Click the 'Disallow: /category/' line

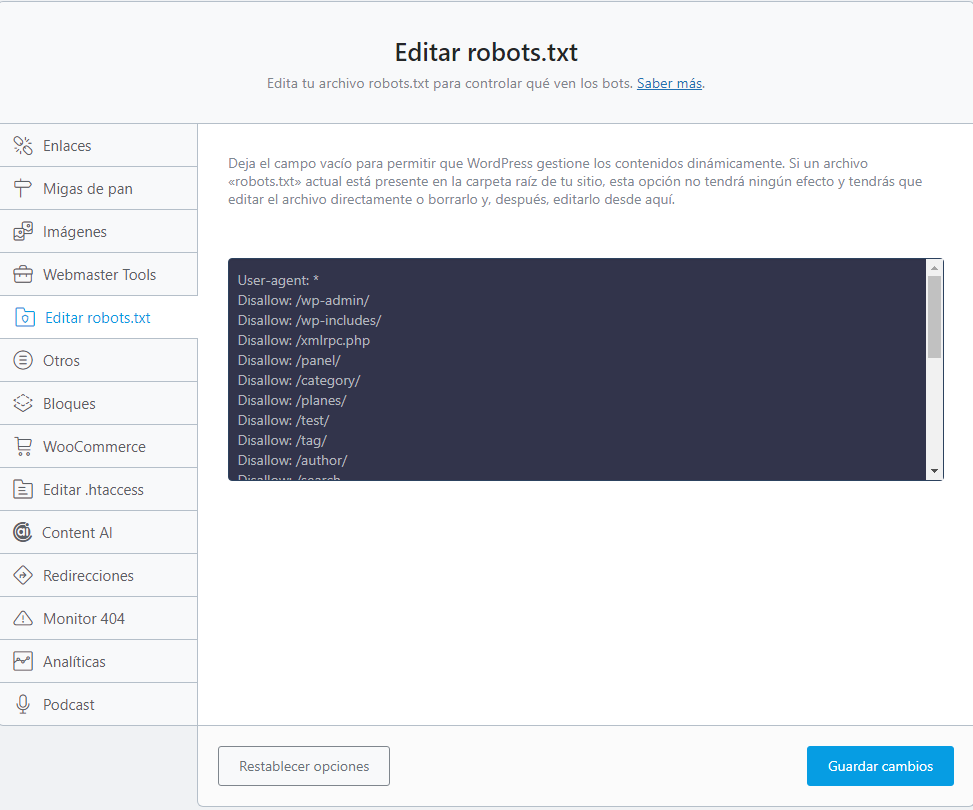299,380
